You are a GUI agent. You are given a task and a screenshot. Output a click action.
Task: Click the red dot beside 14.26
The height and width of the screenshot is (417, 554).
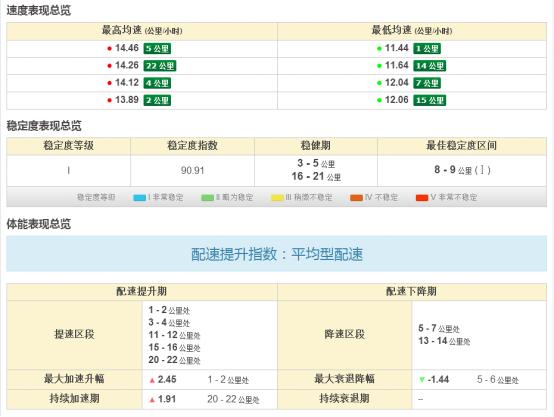click(110, 66)
